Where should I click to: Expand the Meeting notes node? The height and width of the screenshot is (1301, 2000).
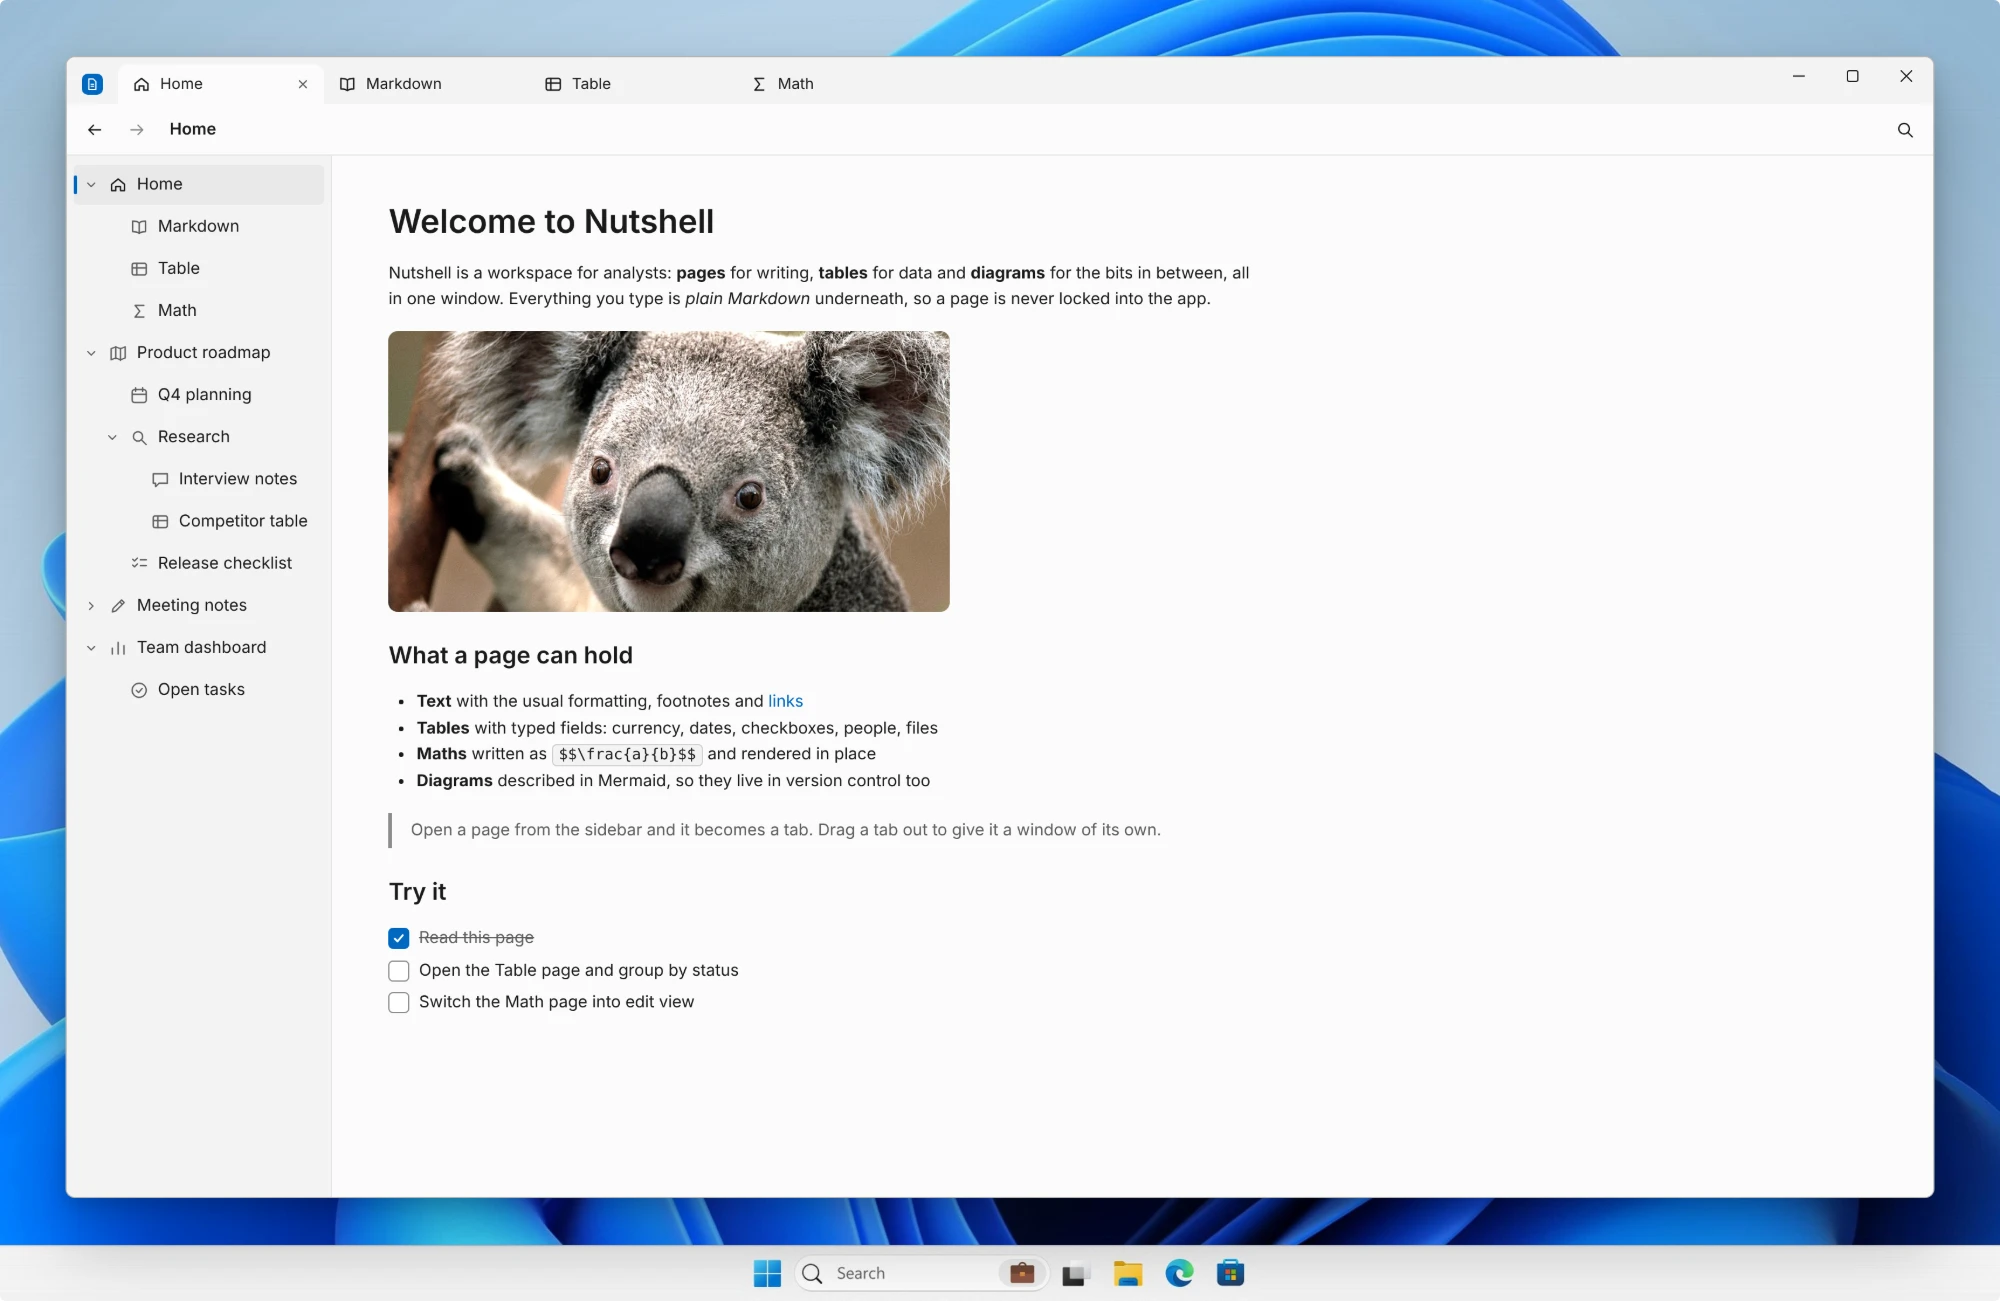click(x=91, y=606)
